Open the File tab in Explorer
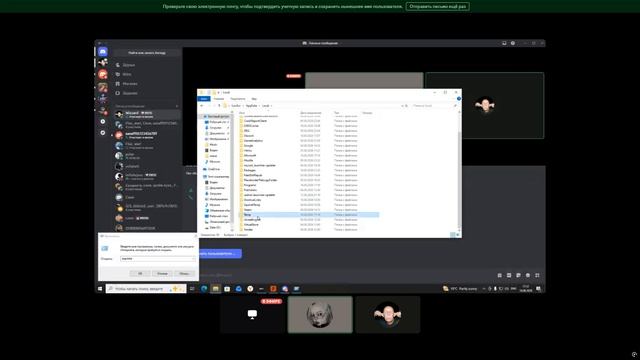640x360 pixels. pos(204,99)
